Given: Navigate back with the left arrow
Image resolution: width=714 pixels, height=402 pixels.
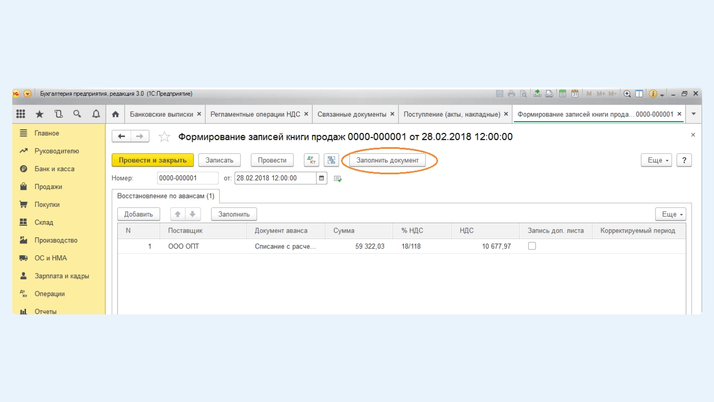Looking at the screenshot, I should [x=122, y=137].
